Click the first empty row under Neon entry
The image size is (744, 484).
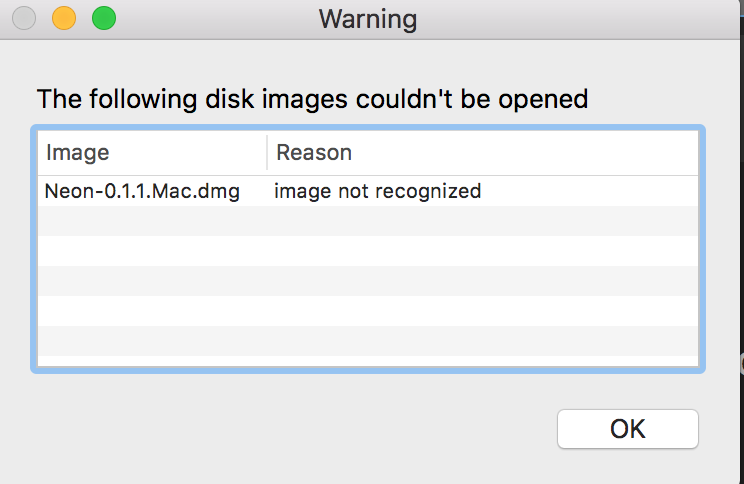pyautogui.click(x=368, y=221)
